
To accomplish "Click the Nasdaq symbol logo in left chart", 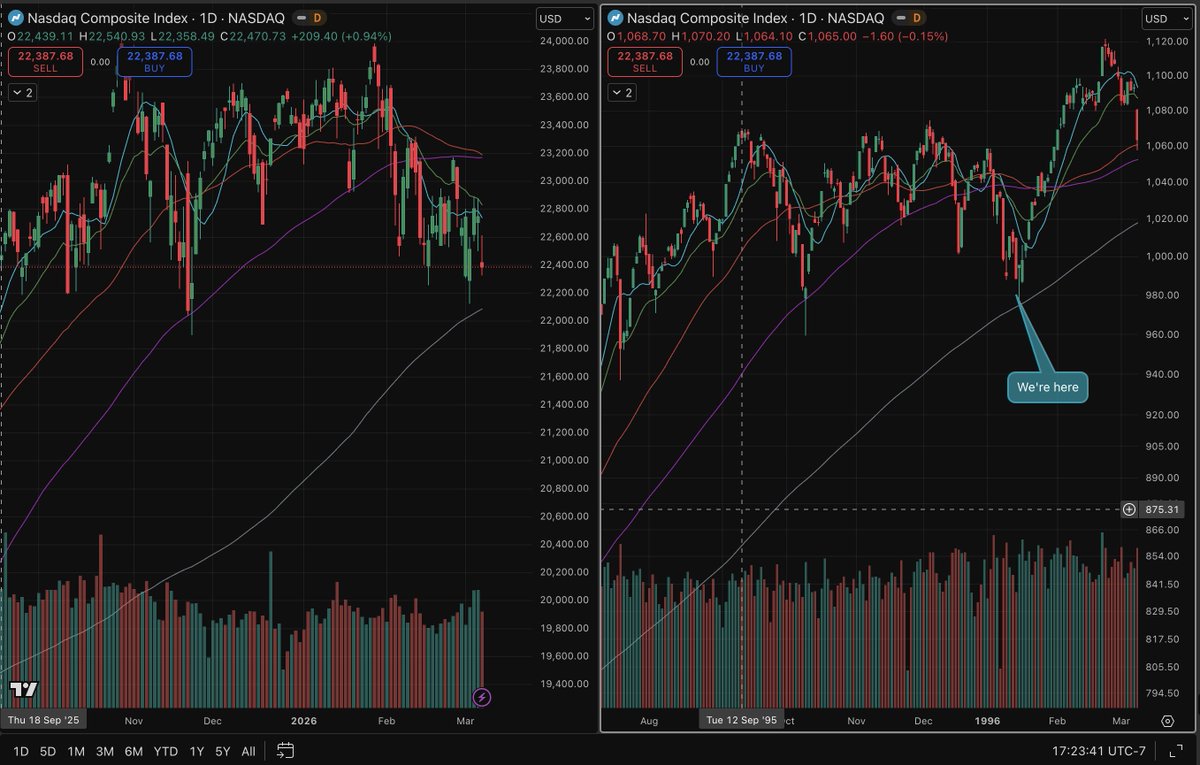I will (x=14, y=18).
